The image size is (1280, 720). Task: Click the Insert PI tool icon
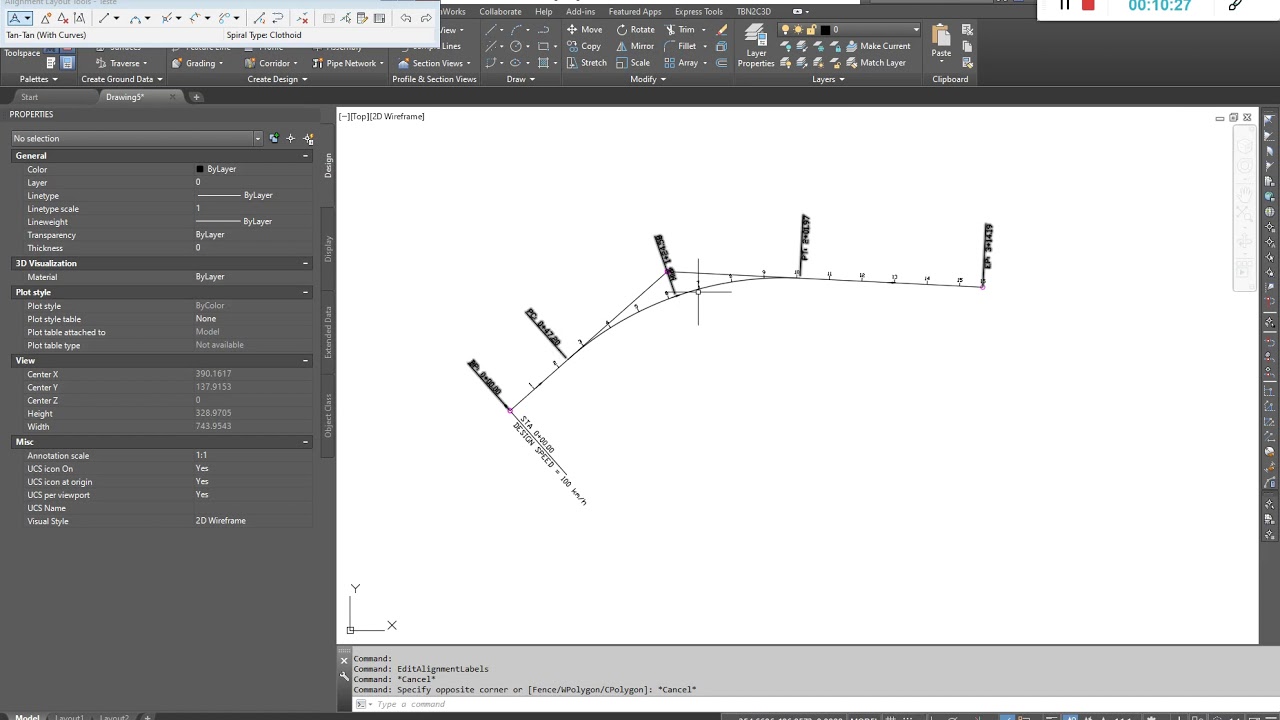click(x=46, y=18)
